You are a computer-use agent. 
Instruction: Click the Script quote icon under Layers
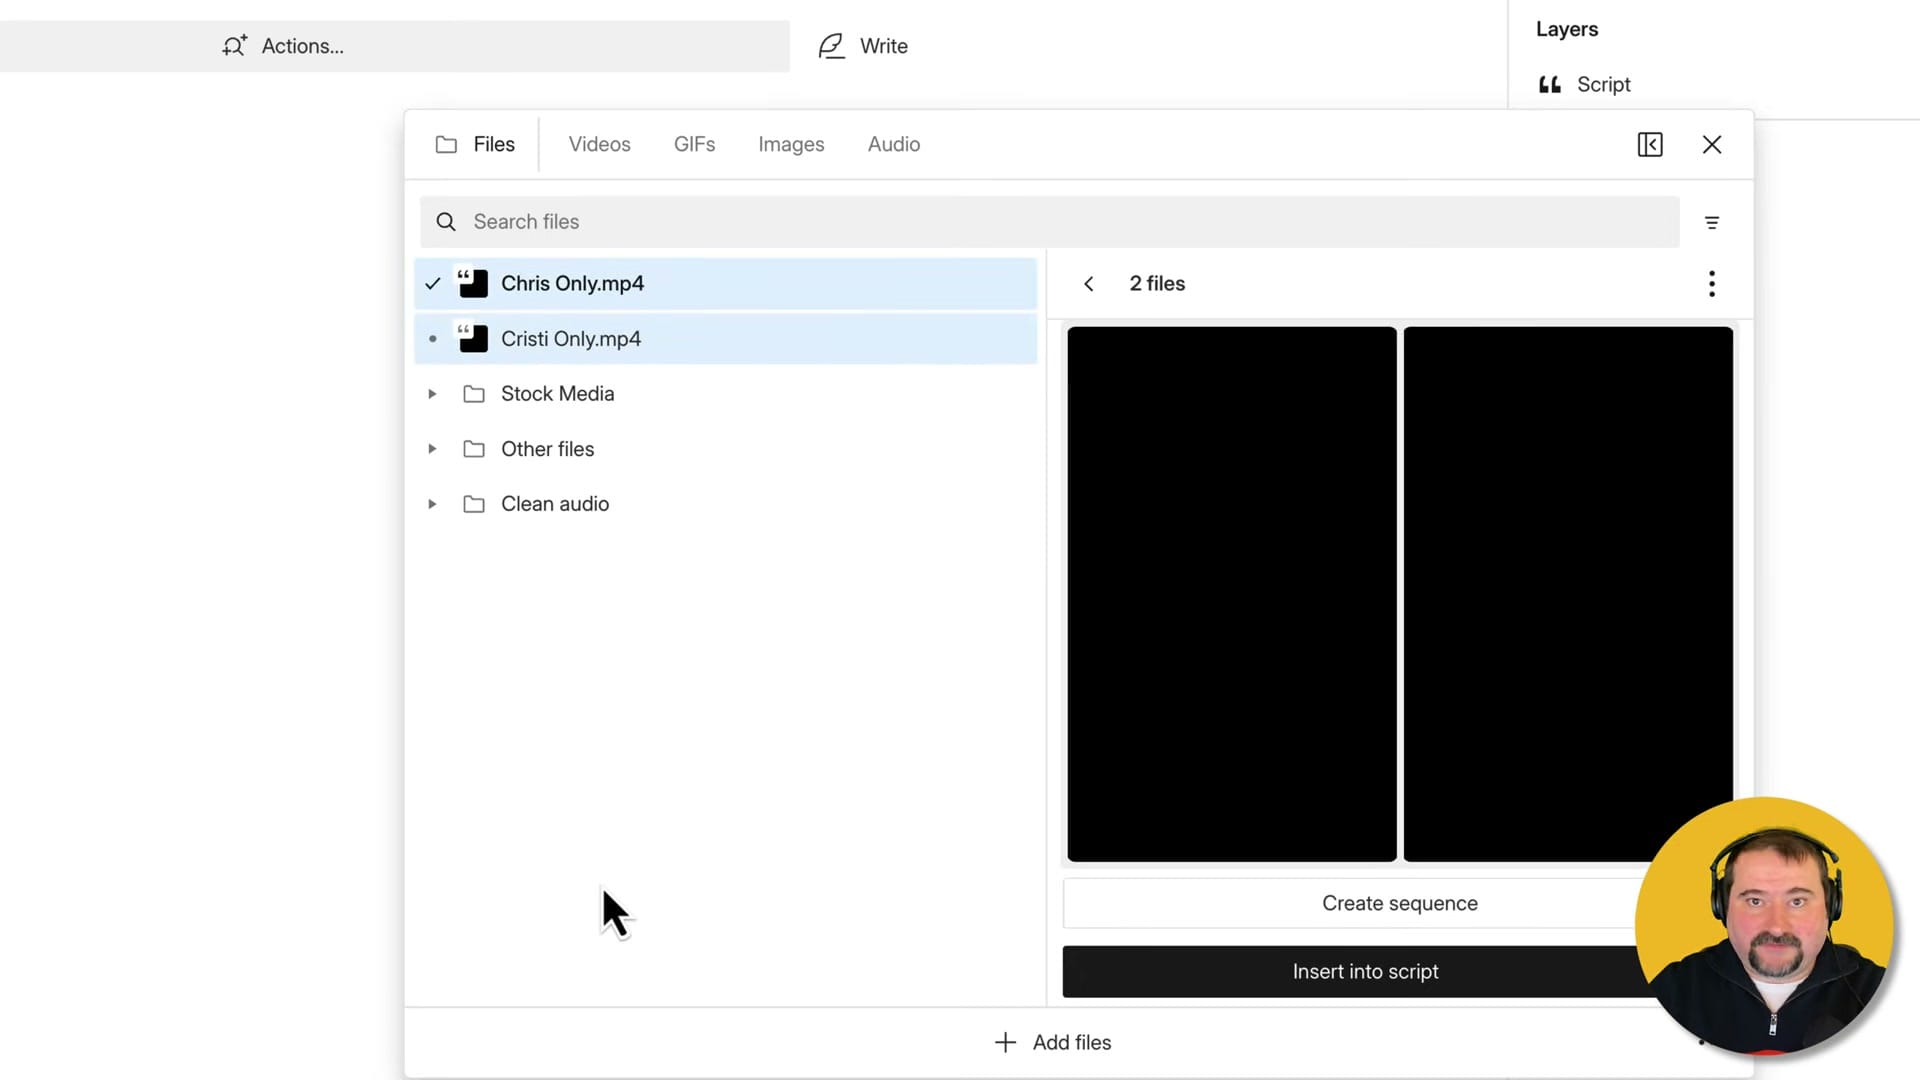1549,84
